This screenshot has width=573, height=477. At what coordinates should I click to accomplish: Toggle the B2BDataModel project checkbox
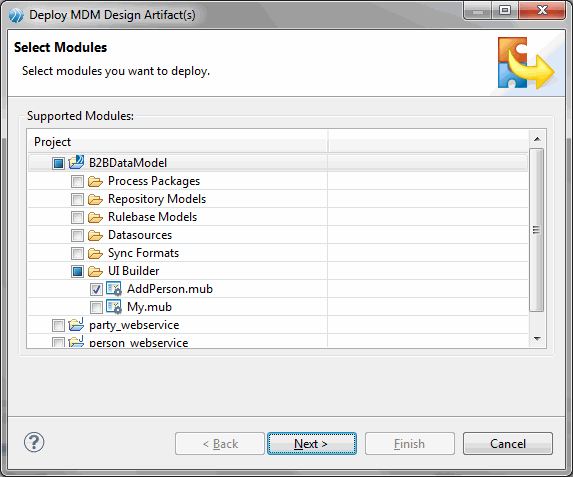[58, 163]
